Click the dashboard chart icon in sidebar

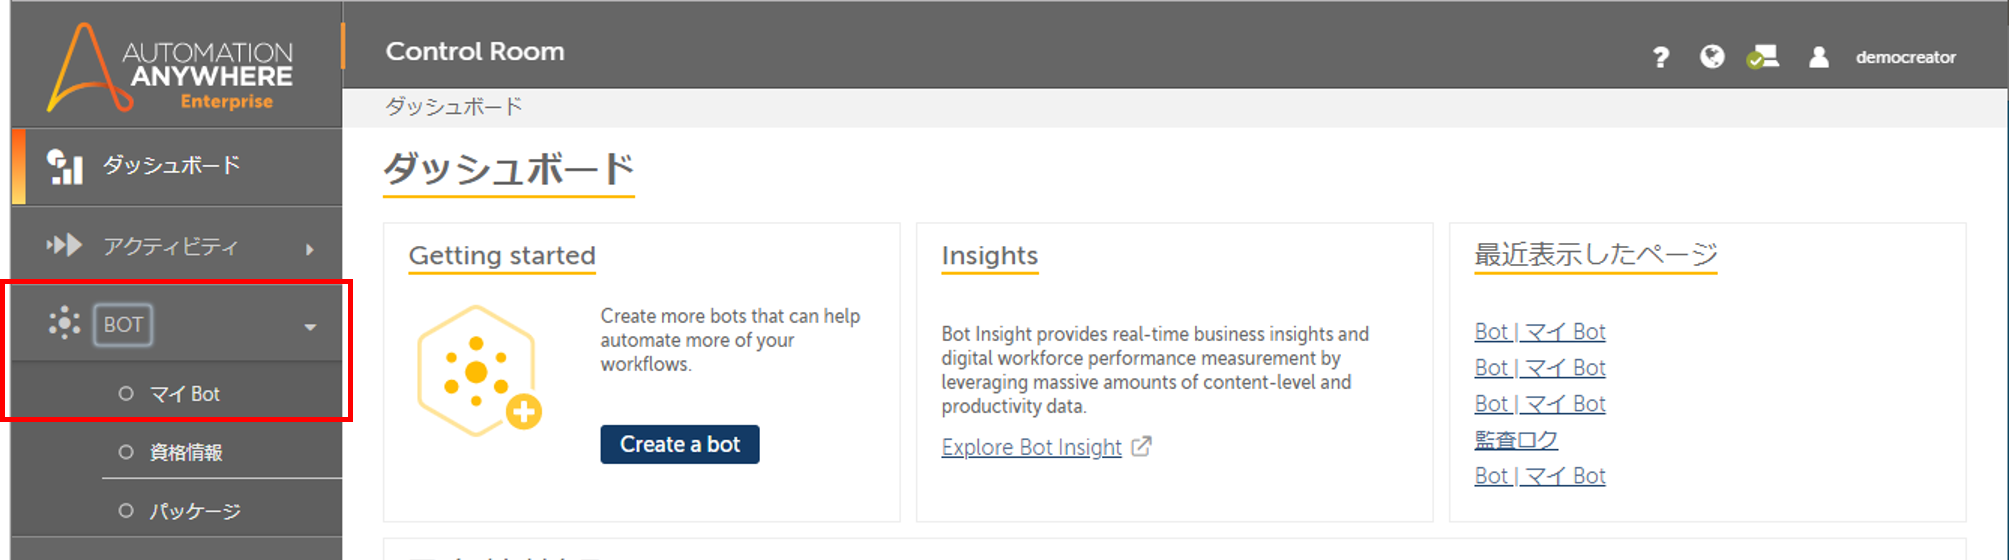pos(65,166)
